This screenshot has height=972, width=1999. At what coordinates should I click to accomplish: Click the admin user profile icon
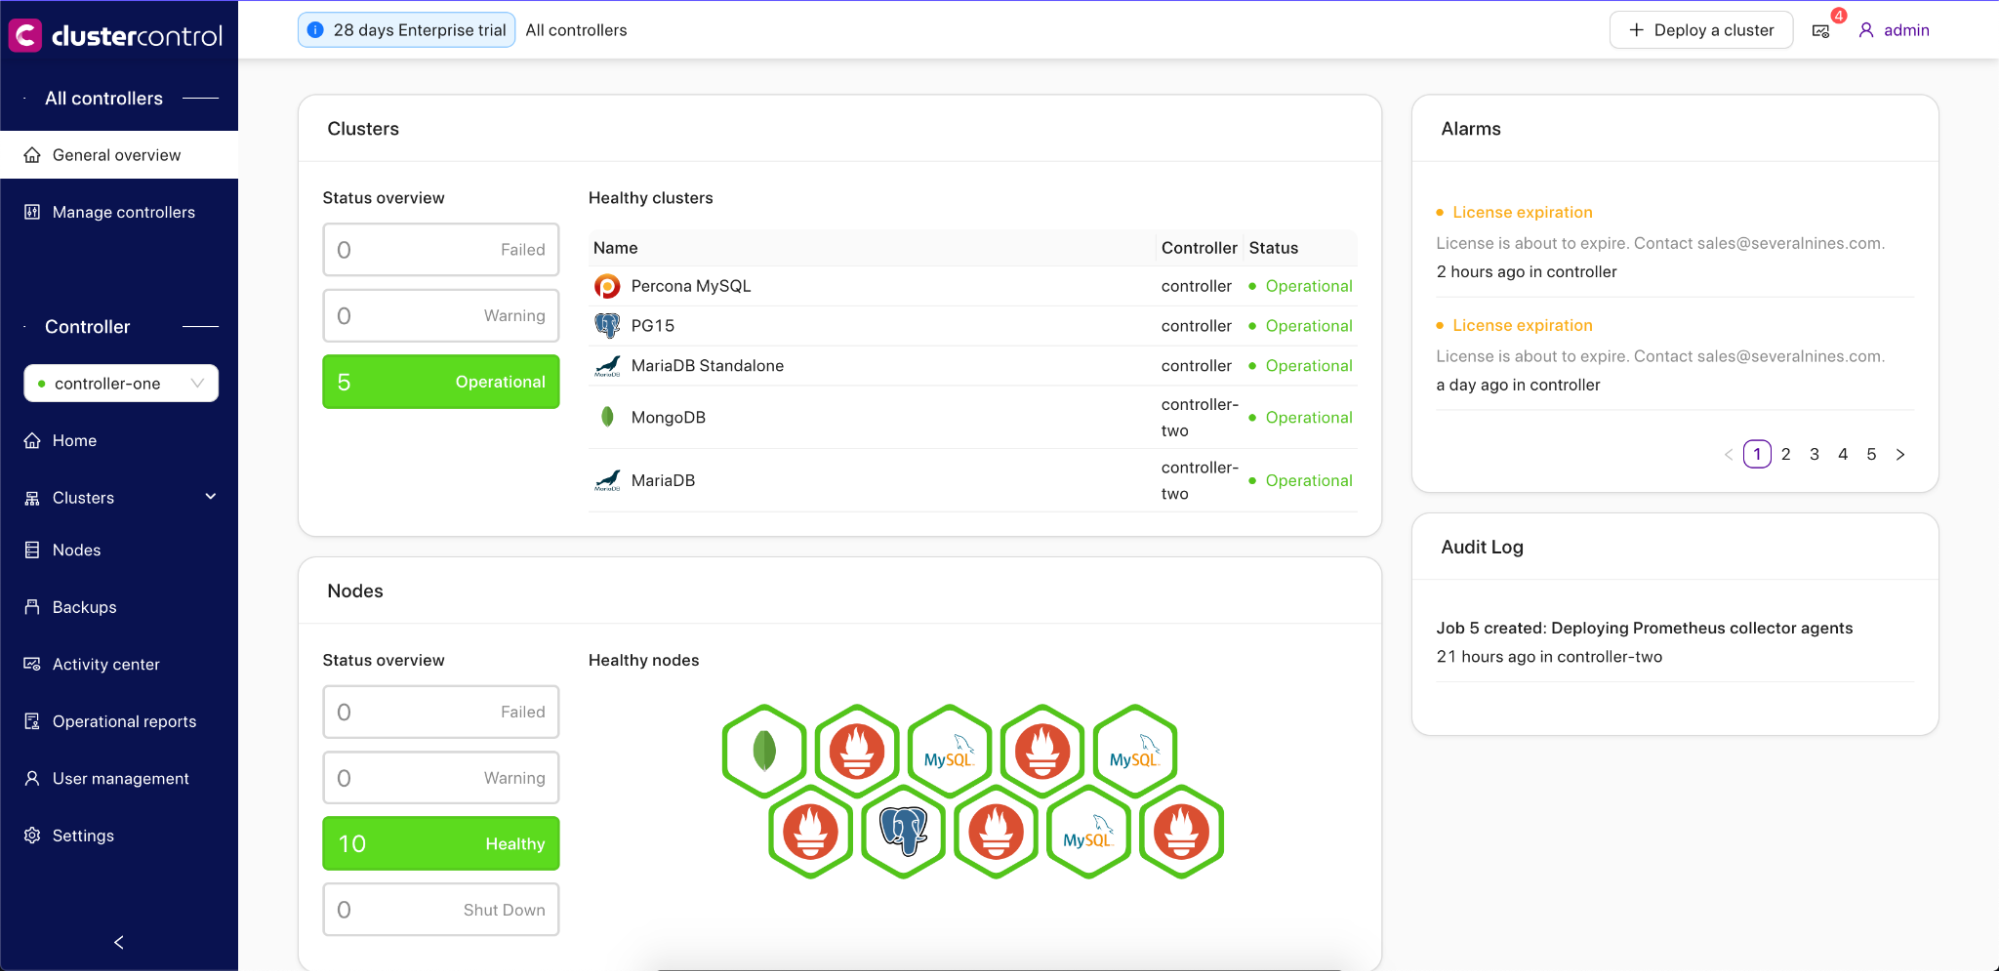coord(1866,30)
